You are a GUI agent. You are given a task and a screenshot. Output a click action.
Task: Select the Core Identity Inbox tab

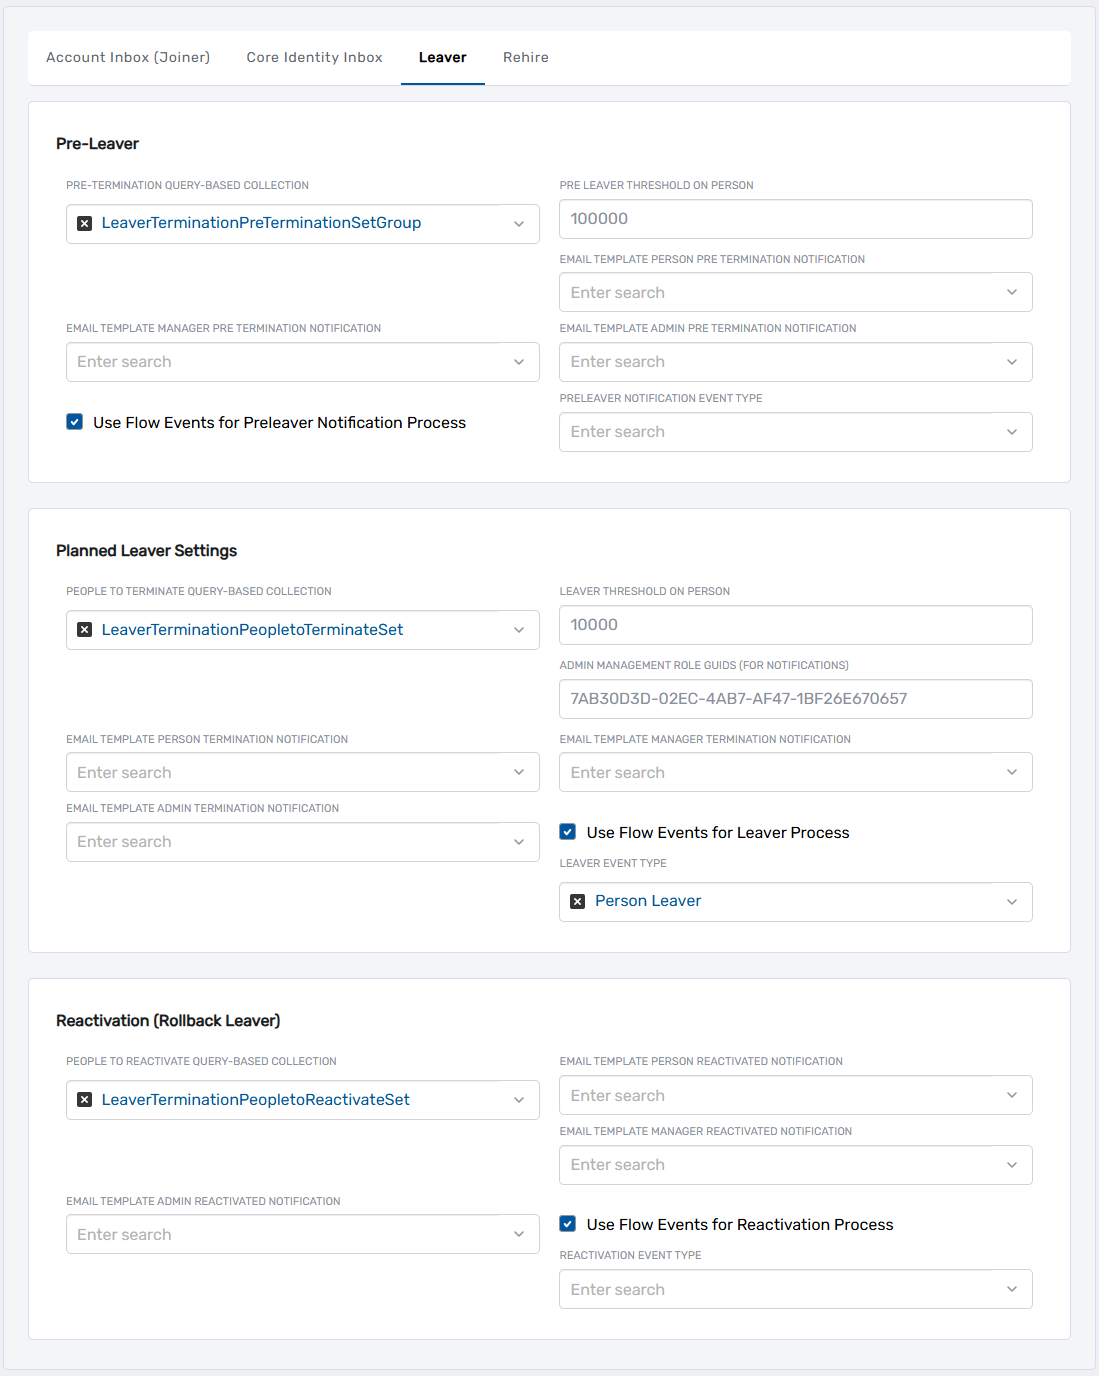coord(314,57)
